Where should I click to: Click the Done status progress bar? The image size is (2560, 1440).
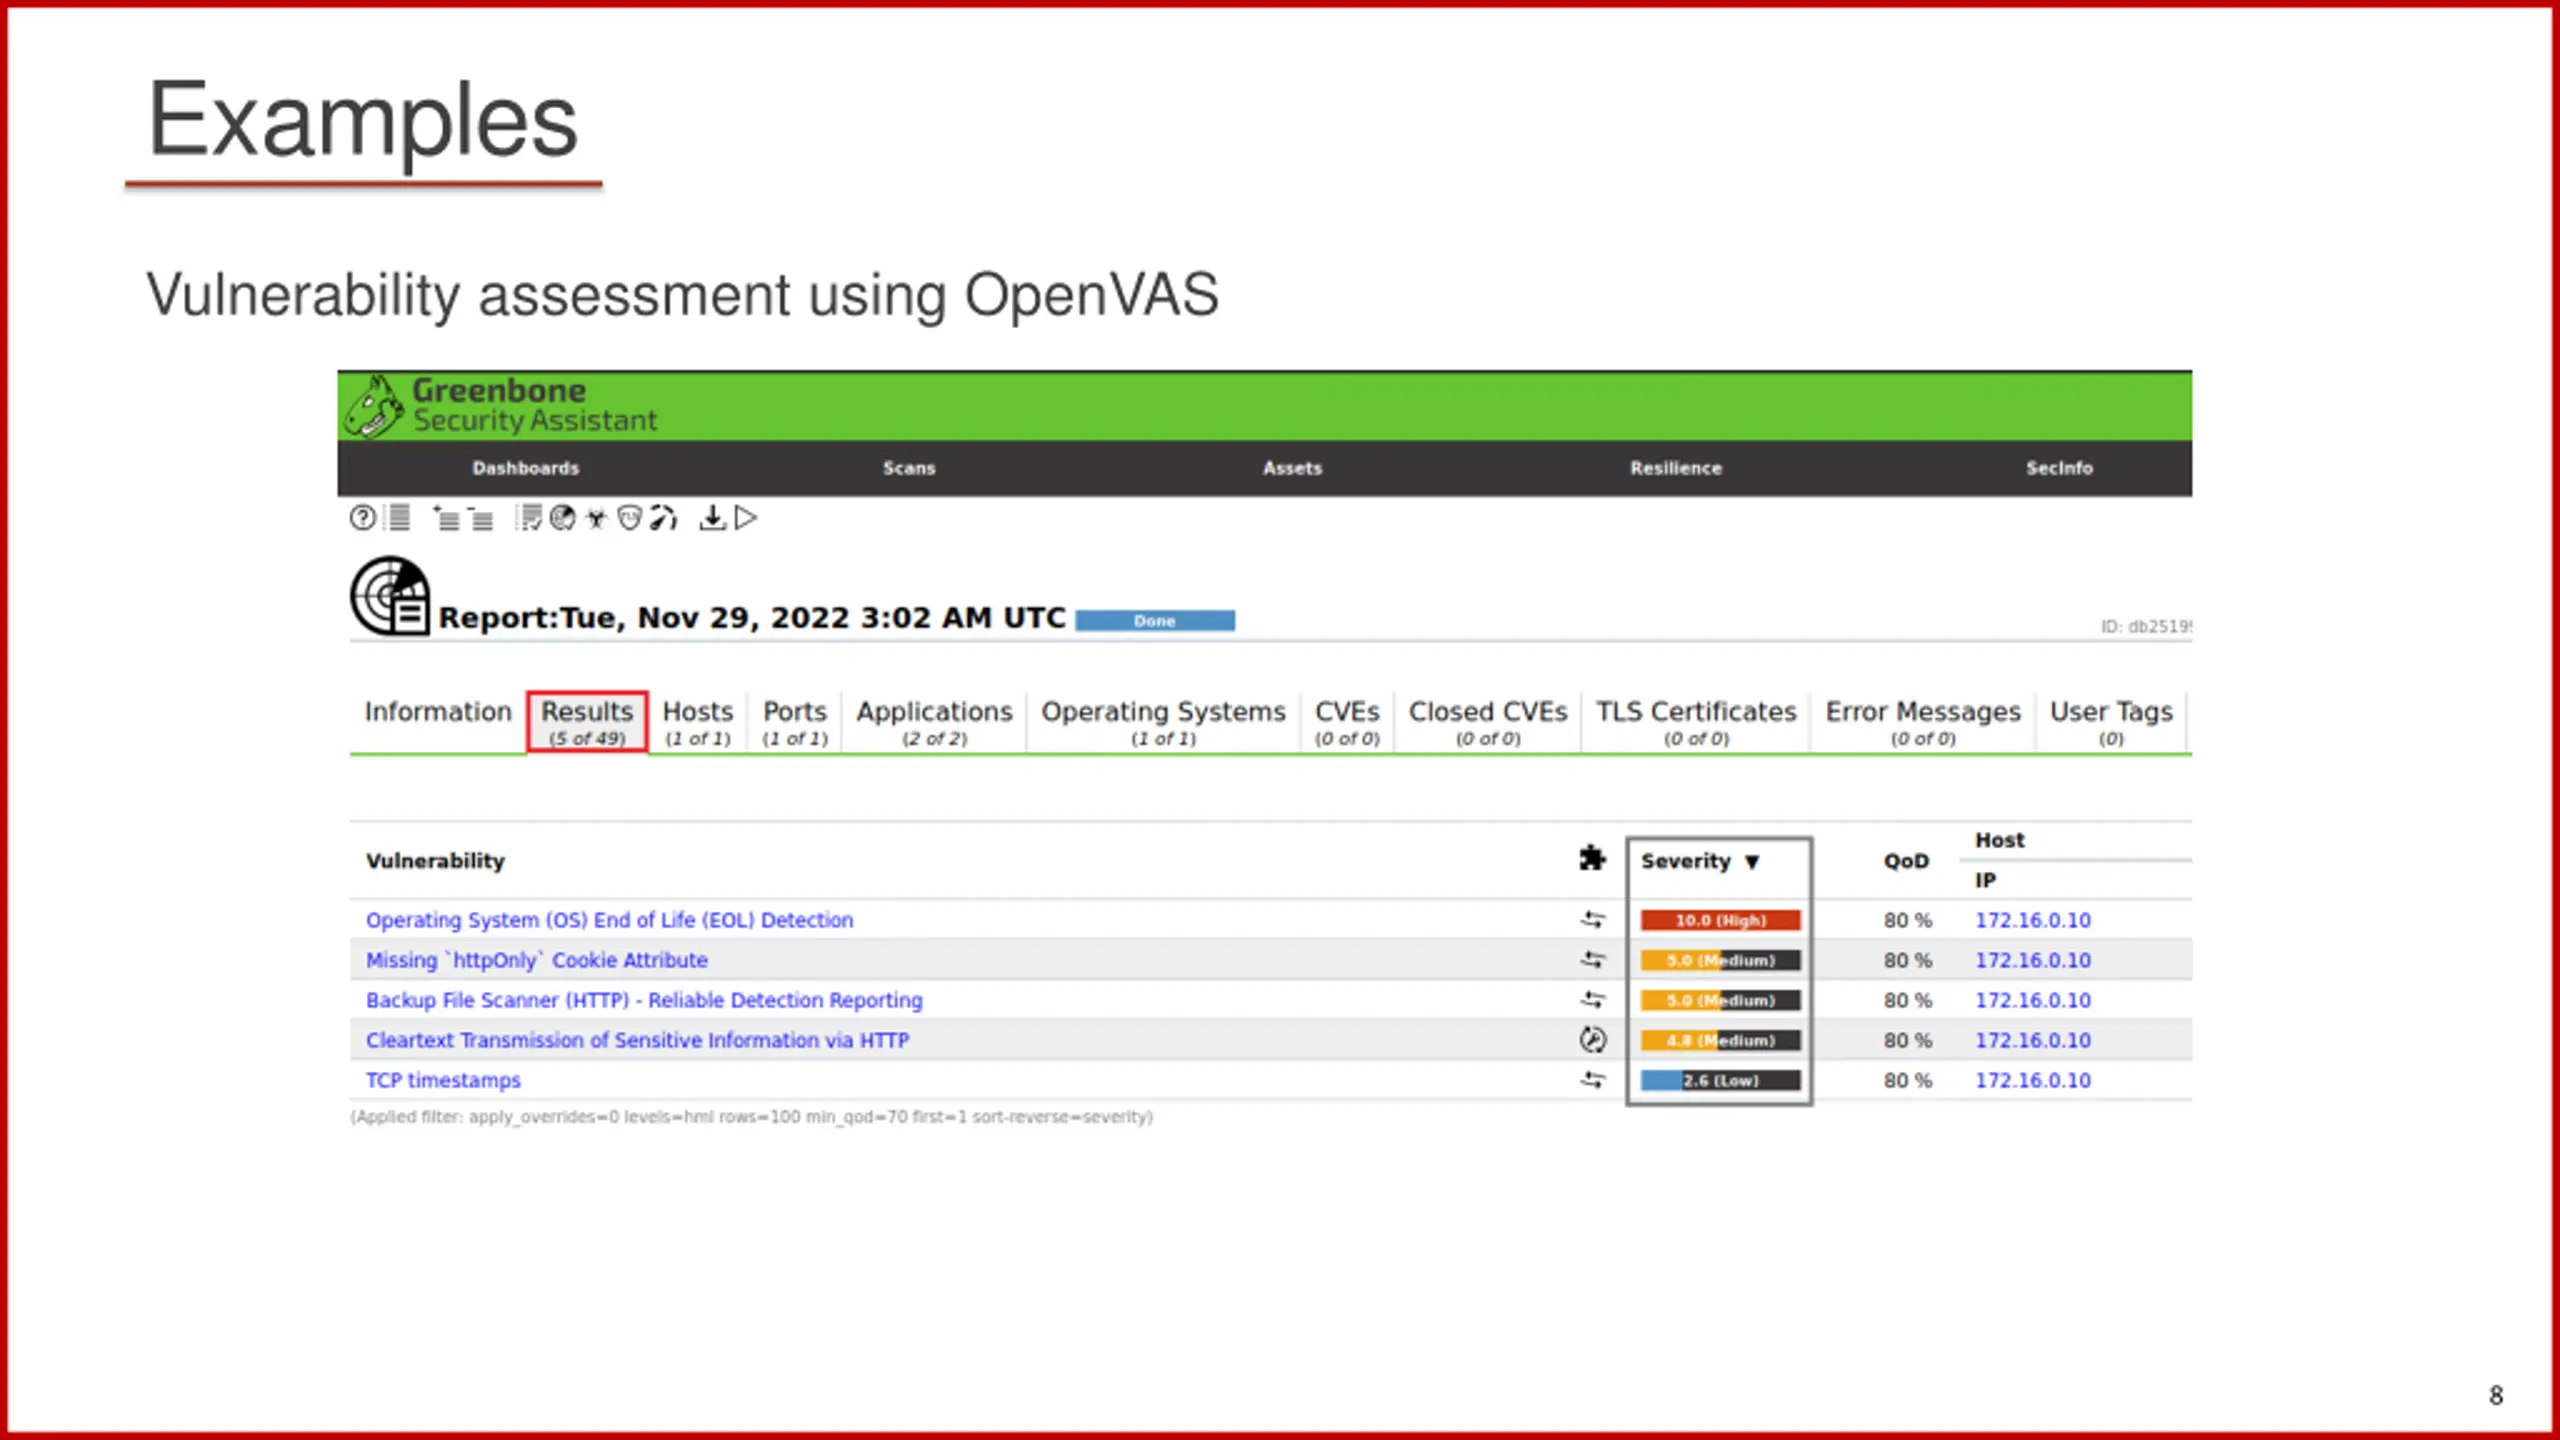coord(1155,621)
